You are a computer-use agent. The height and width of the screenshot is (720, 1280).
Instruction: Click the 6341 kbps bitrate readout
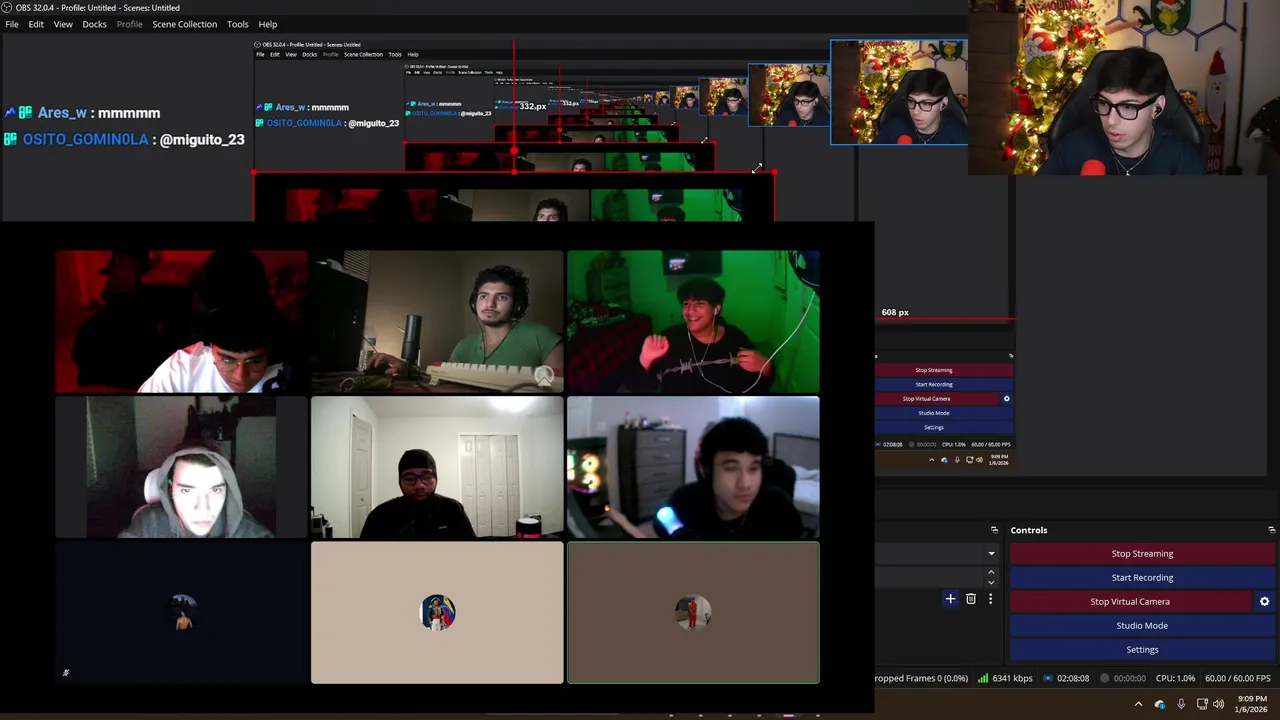coord(1012,678)
